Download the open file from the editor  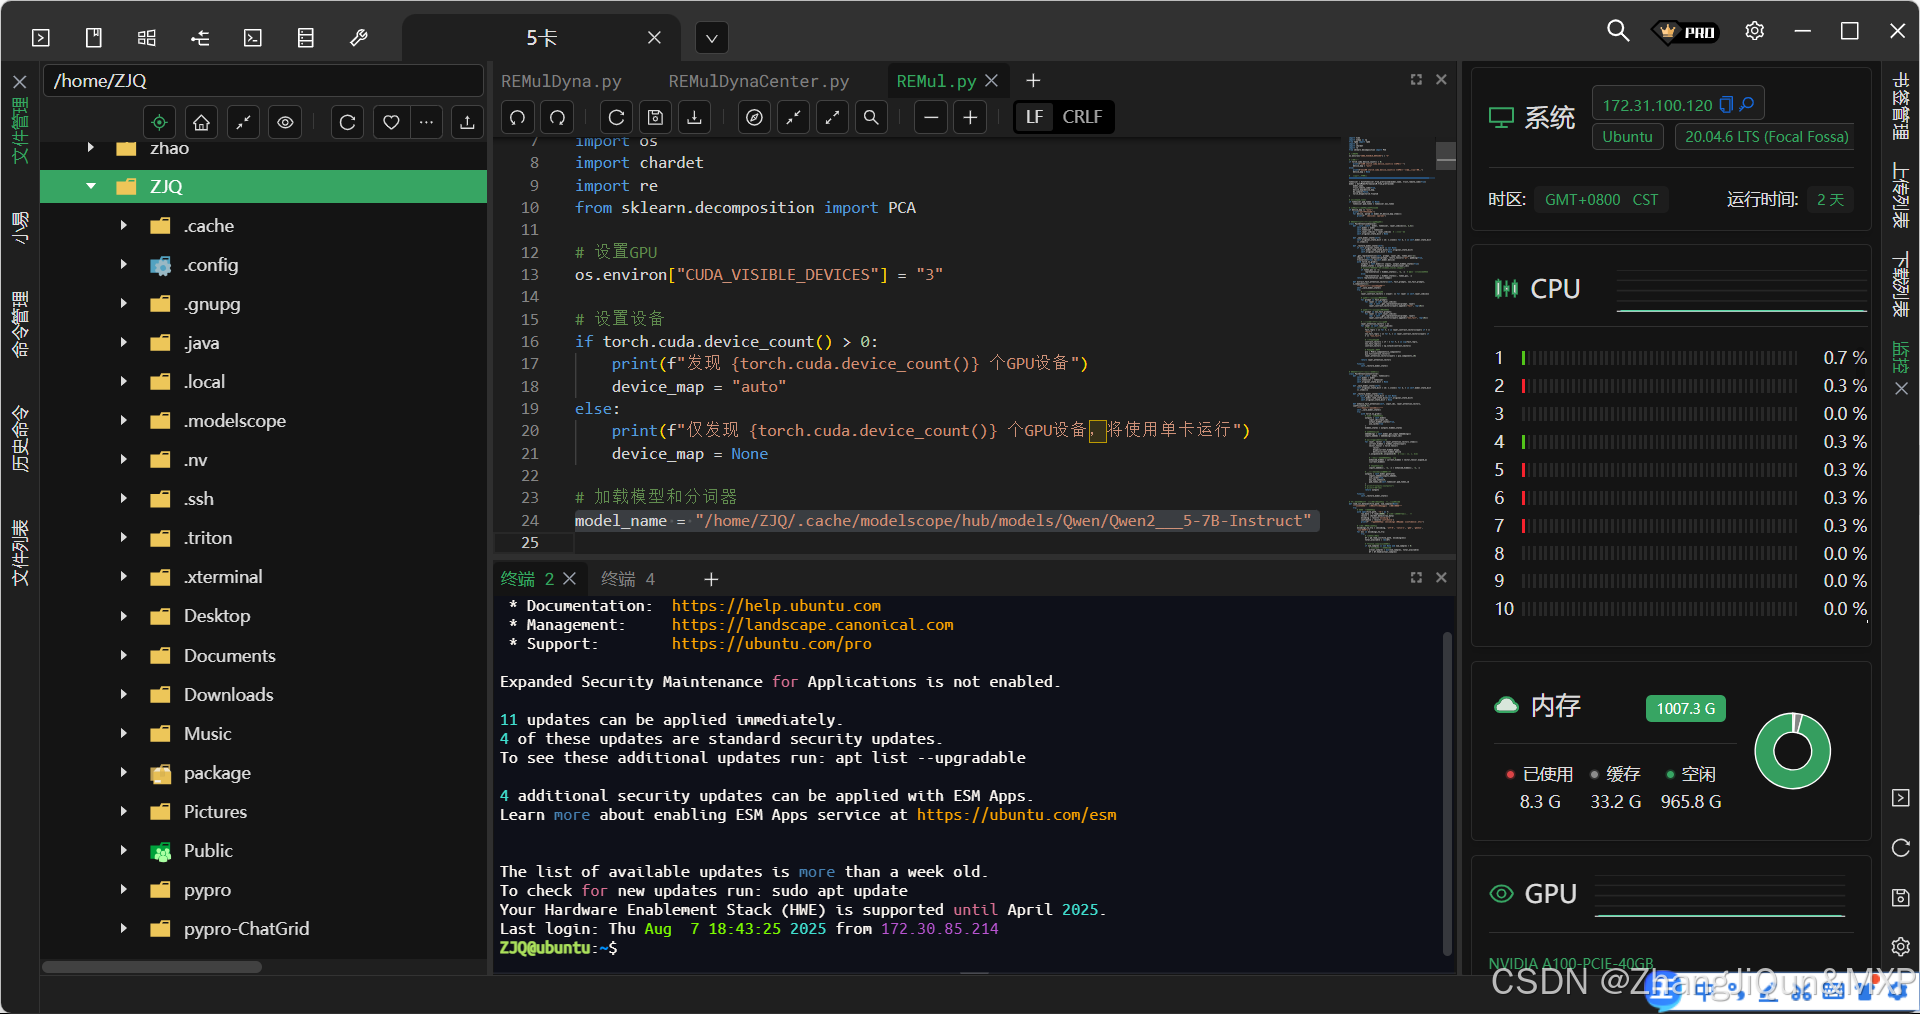(x=694, y=117)
